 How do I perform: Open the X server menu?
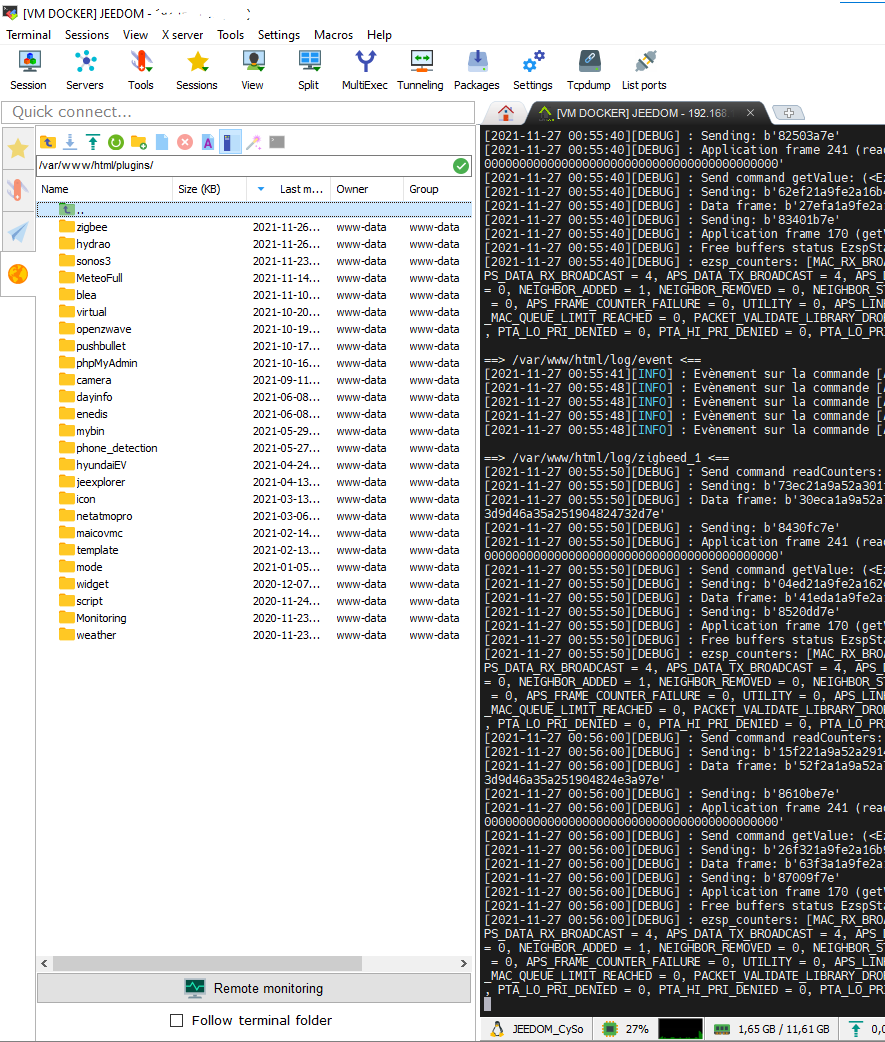pos(181,34)
